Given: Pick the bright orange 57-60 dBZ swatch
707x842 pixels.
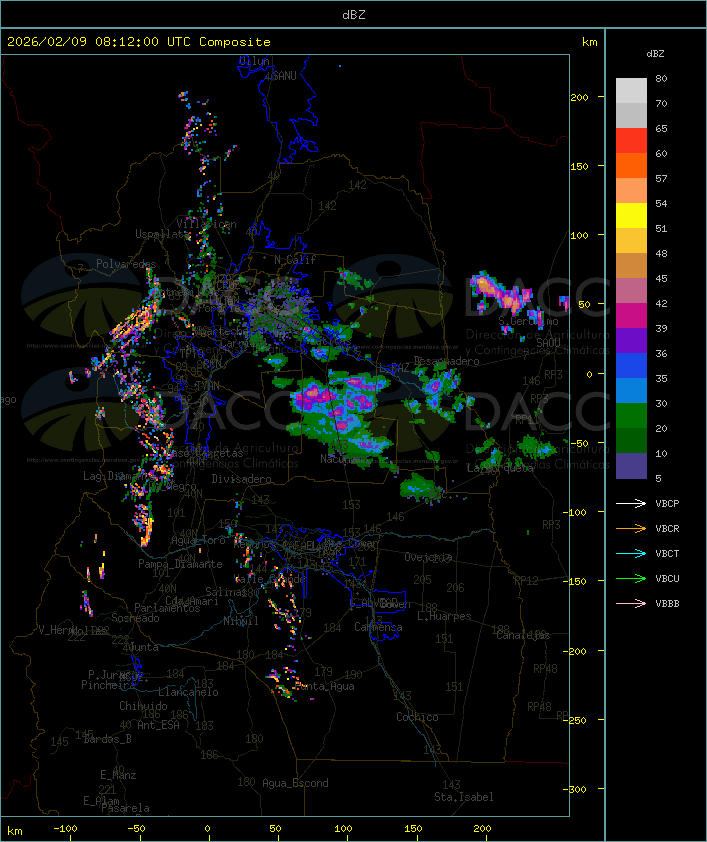Looking at the screenshot, I should click(631, 166).
